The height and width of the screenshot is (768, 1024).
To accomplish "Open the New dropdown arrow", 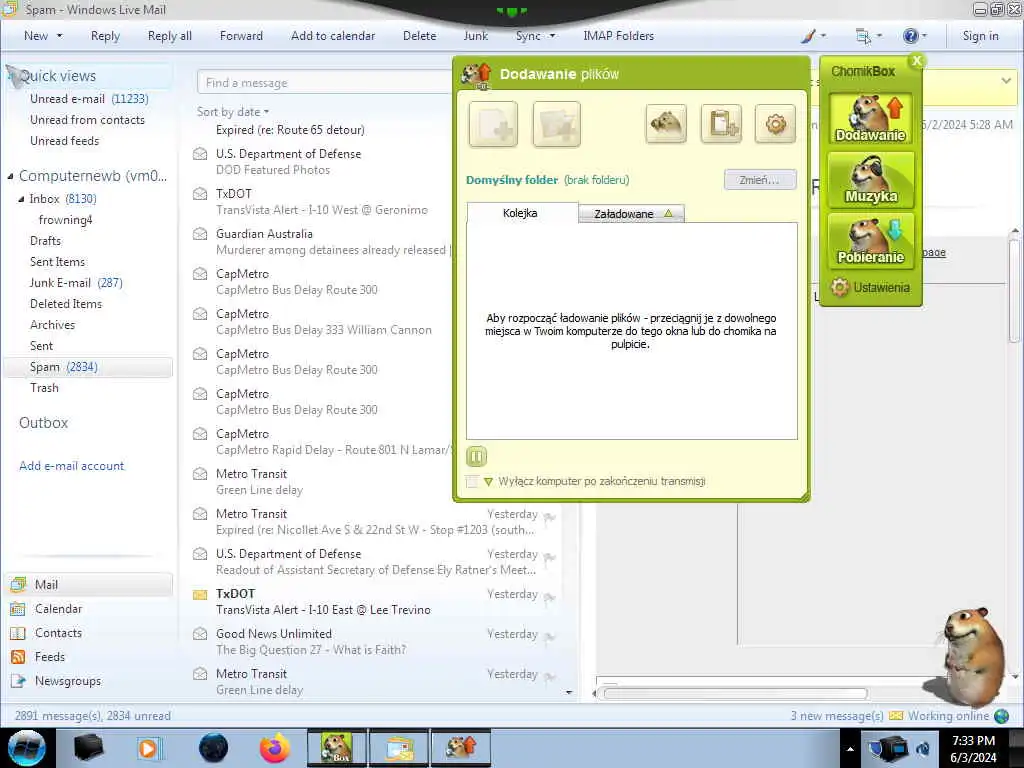I will click(59, 36).
